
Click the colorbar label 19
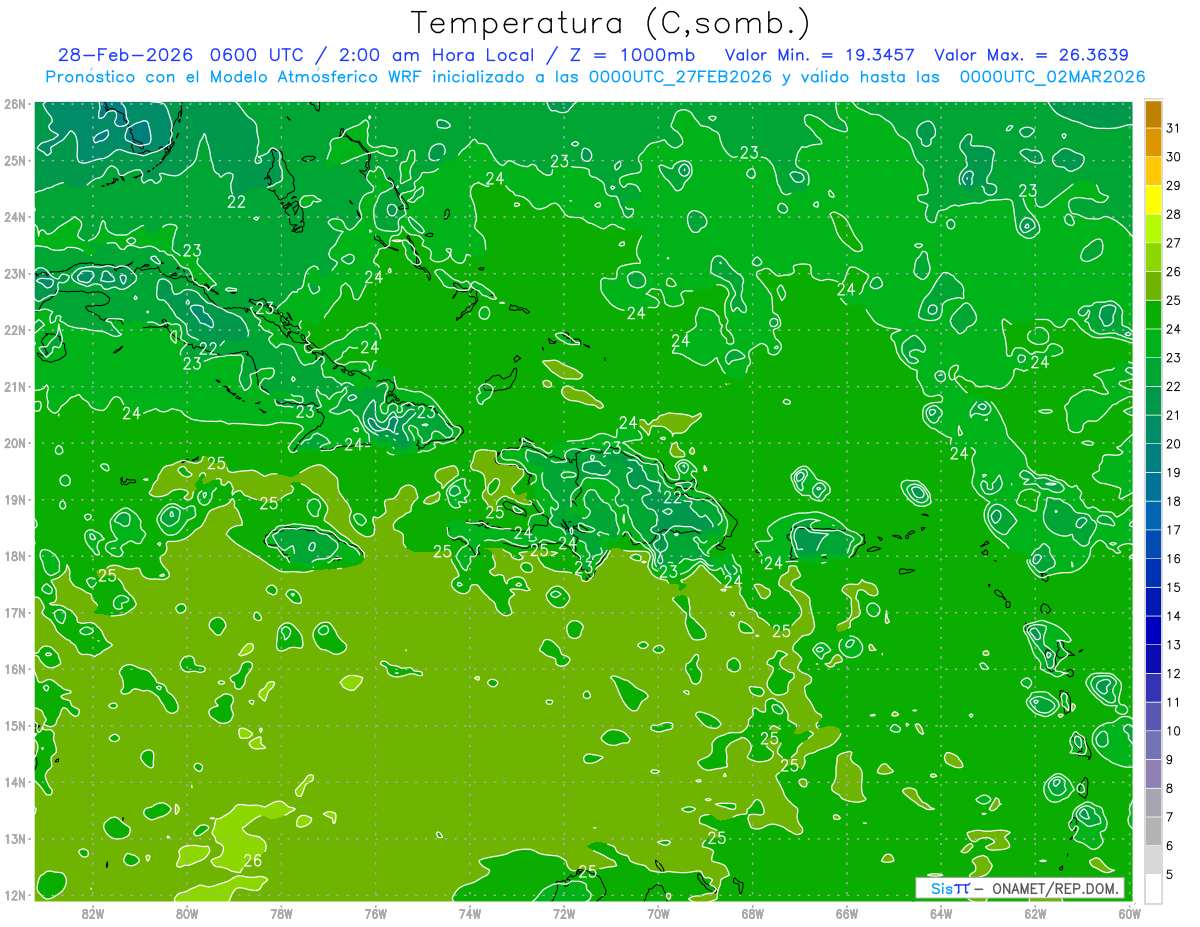[1174, 472]
